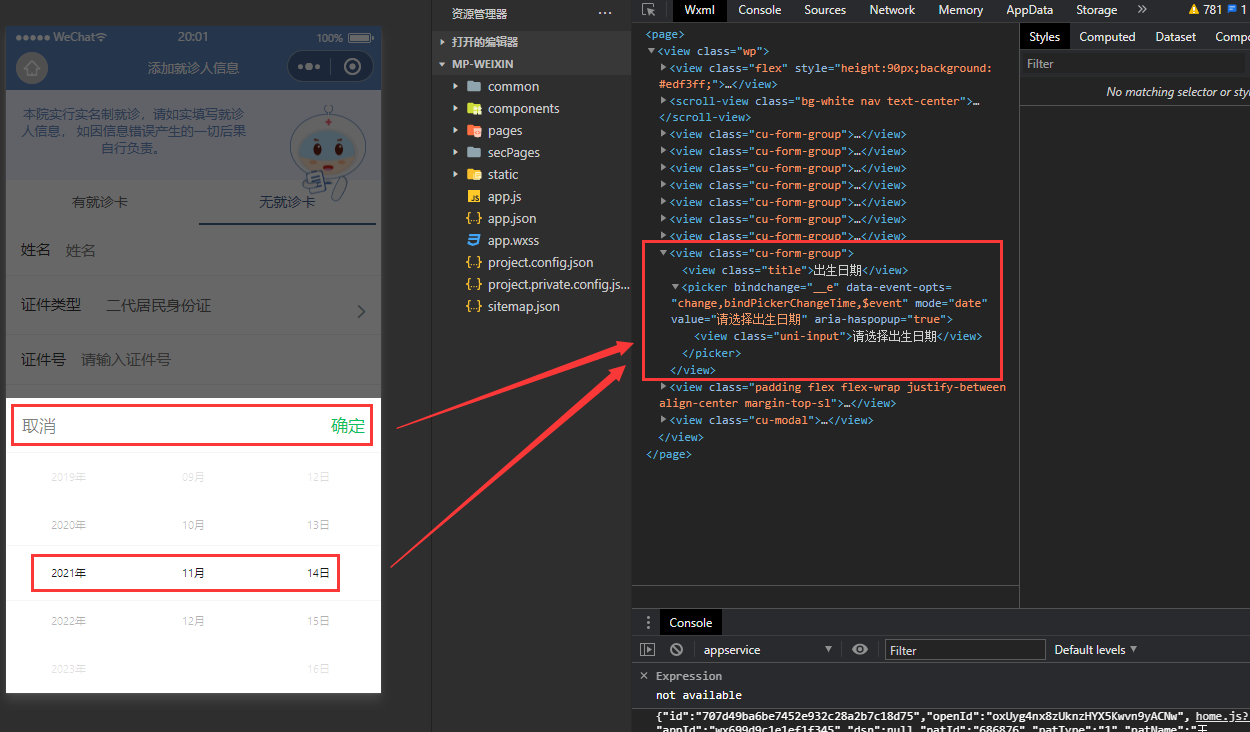Switch to the Sources tab
This screenshot has height=732, width=1250.
(825, 10)
